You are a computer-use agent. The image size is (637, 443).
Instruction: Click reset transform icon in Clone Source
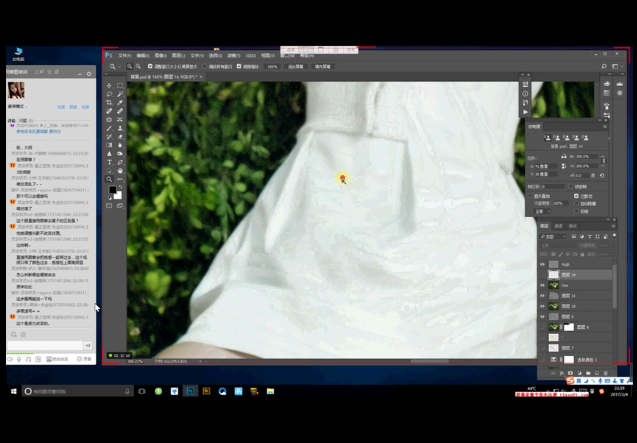click(602, 176)
